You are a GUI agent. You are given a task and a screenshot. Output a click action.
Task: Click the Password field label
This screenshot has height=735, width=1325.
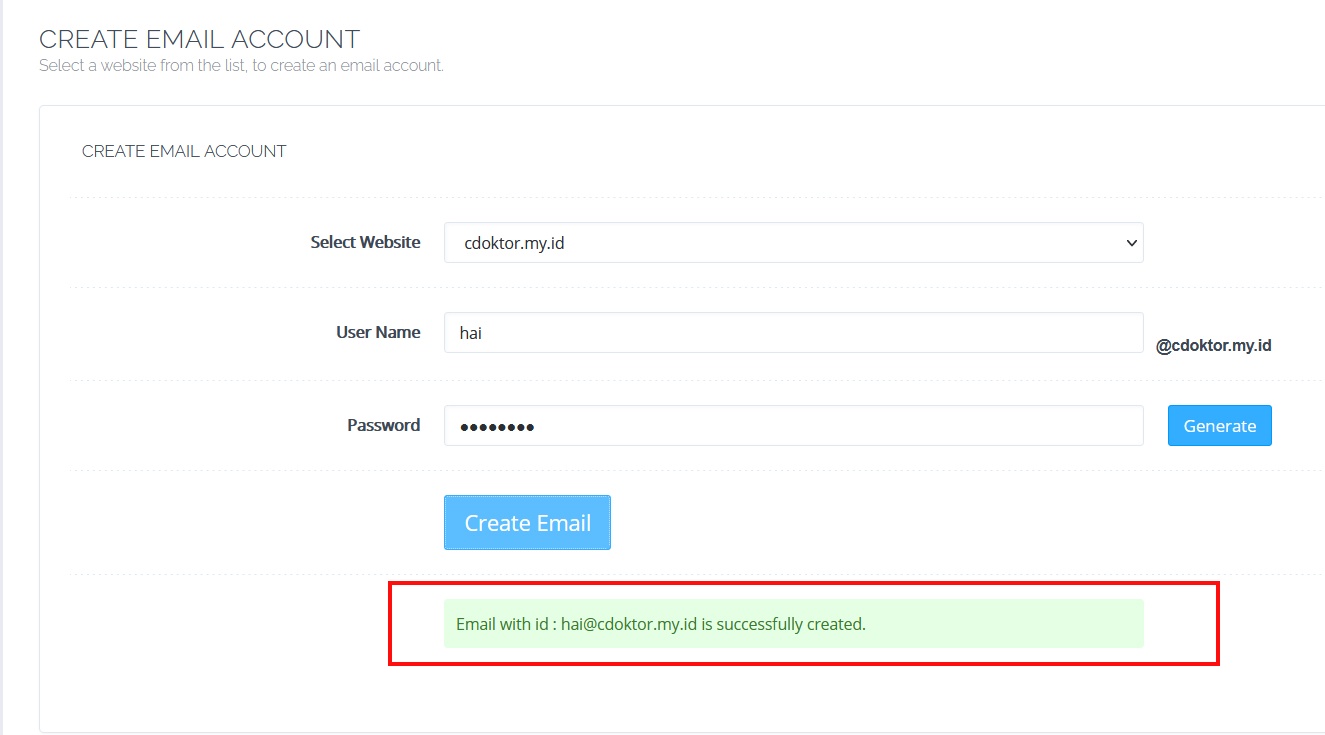pyautogui.click(x=384, y=425)
